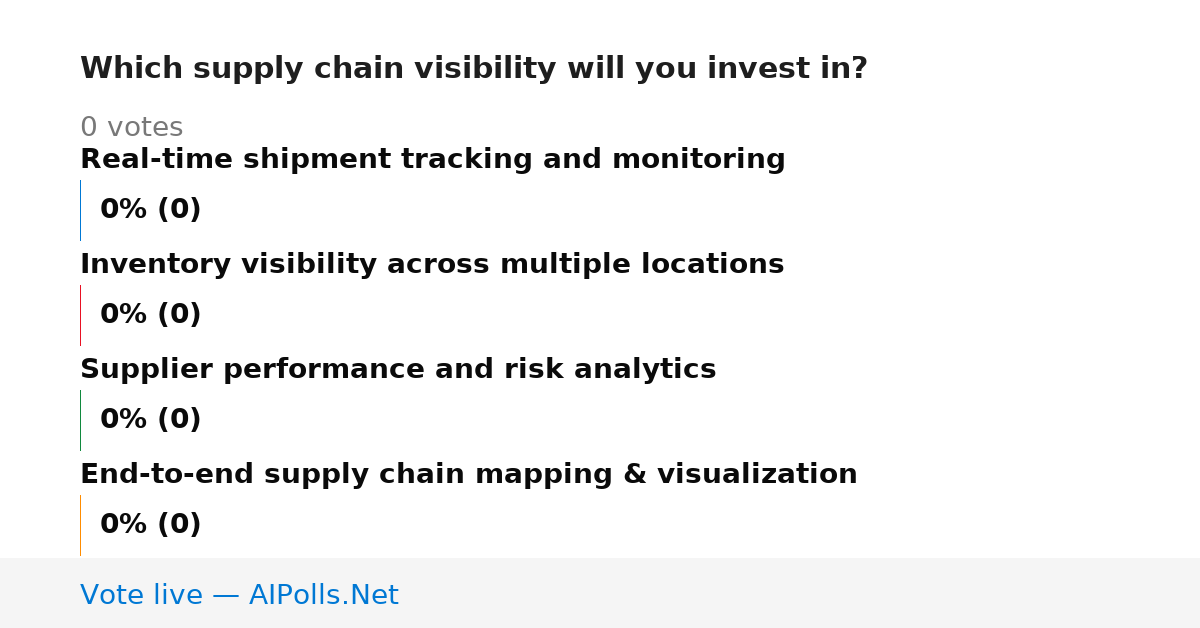Click the green result bar for supplier analytics
The image size is (1200, 628).
pos(80,420)
